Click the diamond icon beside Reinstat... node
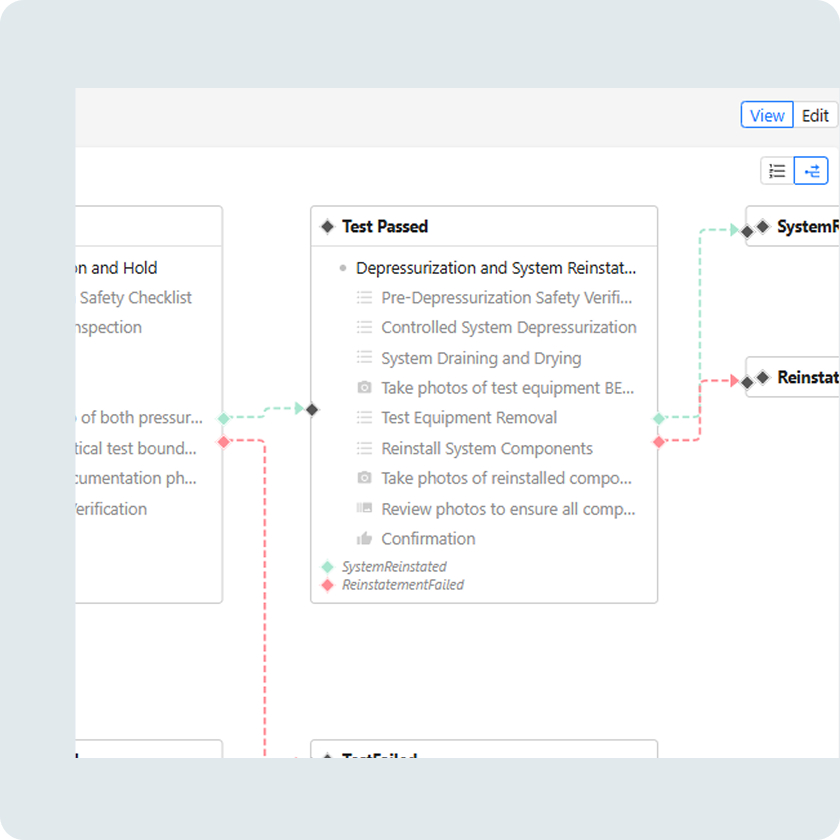The width and height of the screenshot is (840, 840). [763, 378]
